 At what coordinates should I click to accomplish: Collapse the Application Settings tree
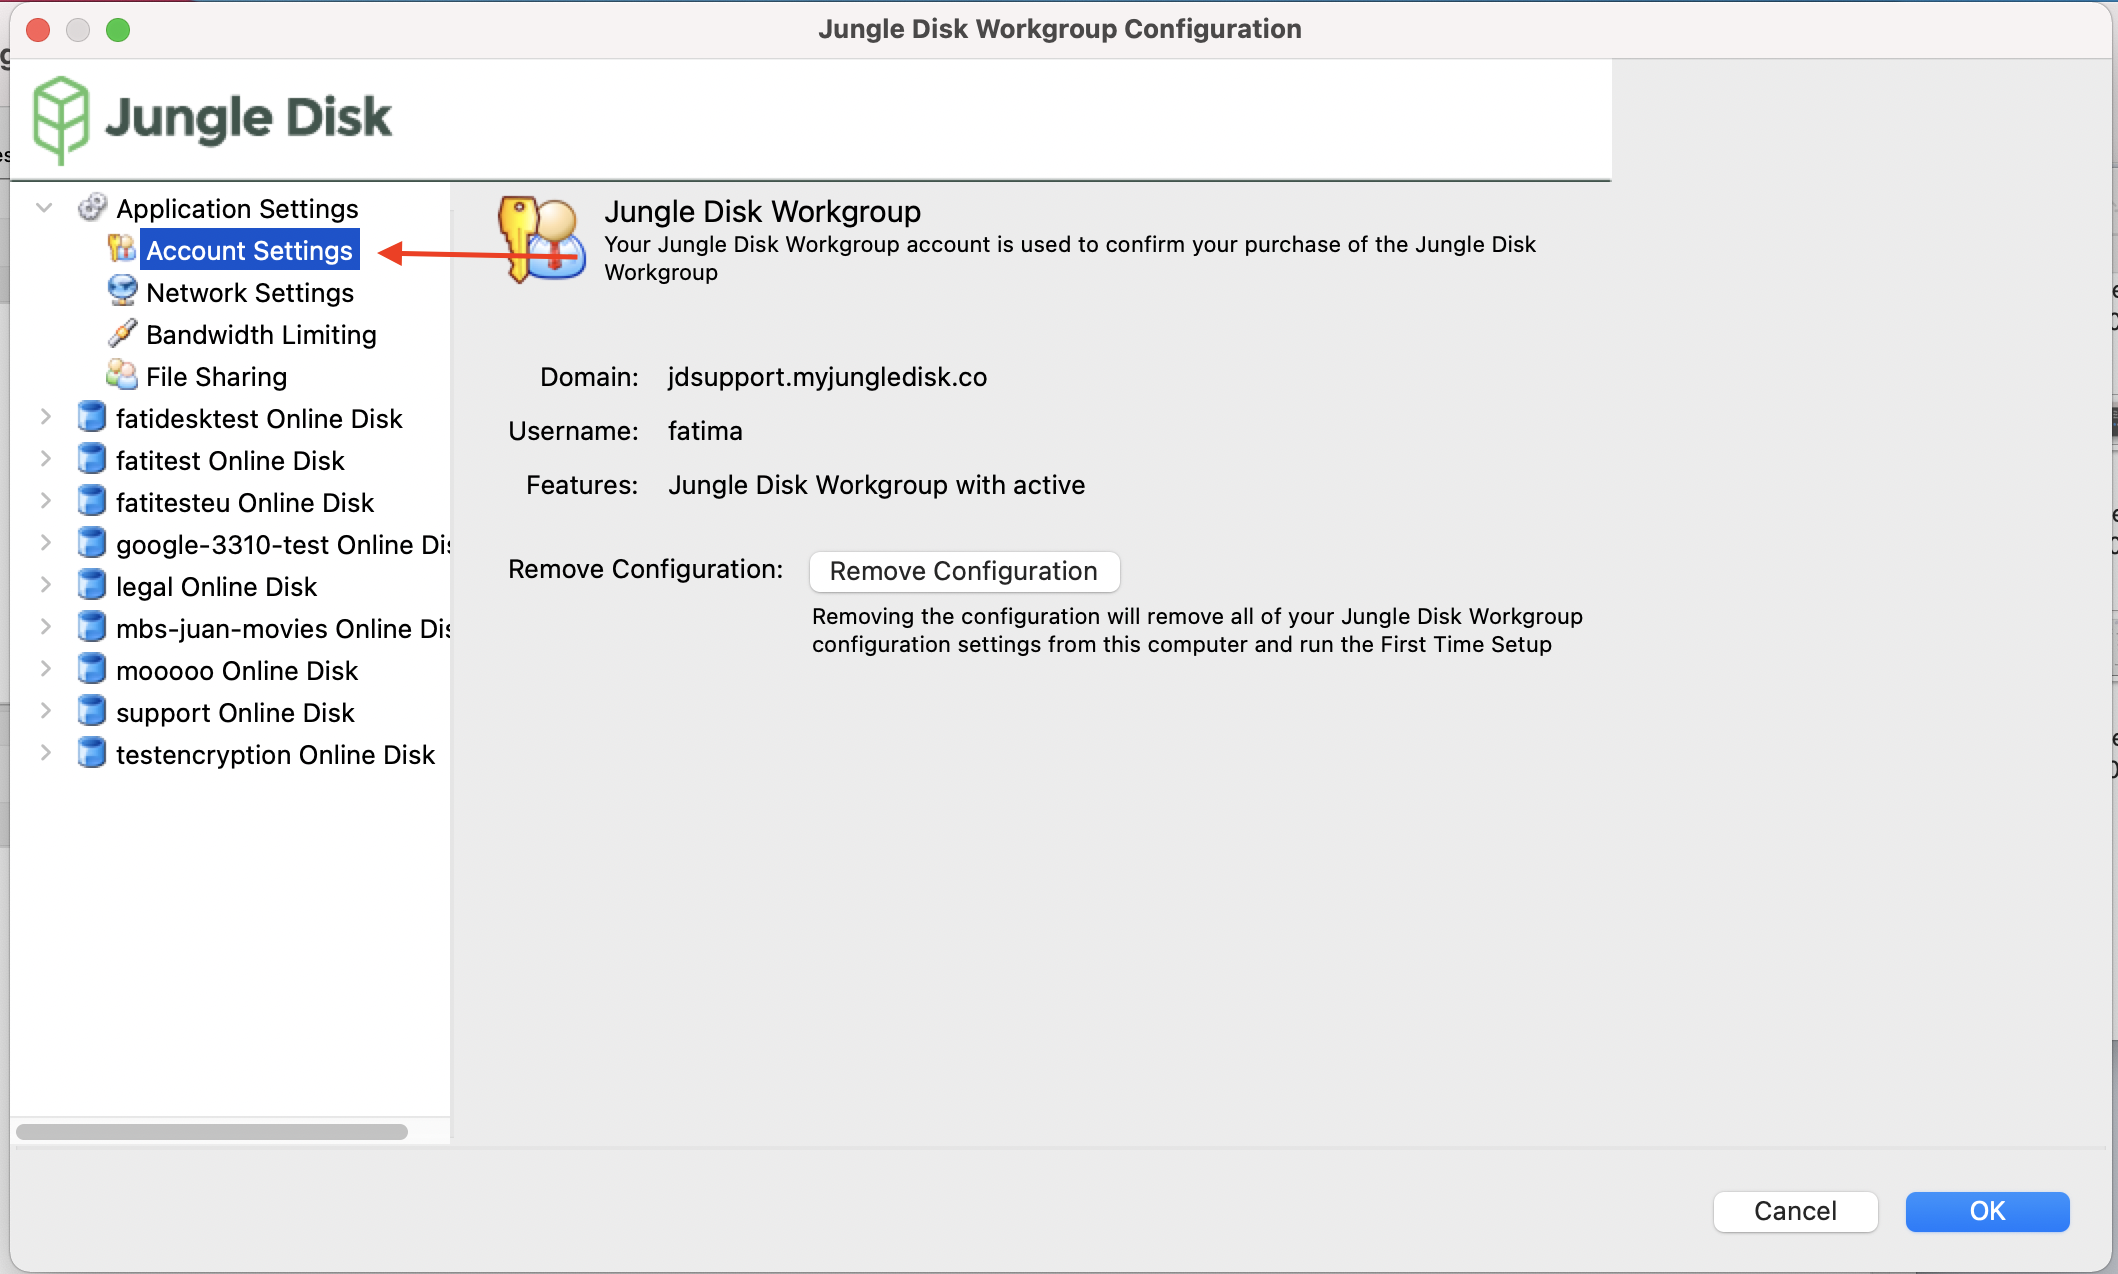click(44, 208)
